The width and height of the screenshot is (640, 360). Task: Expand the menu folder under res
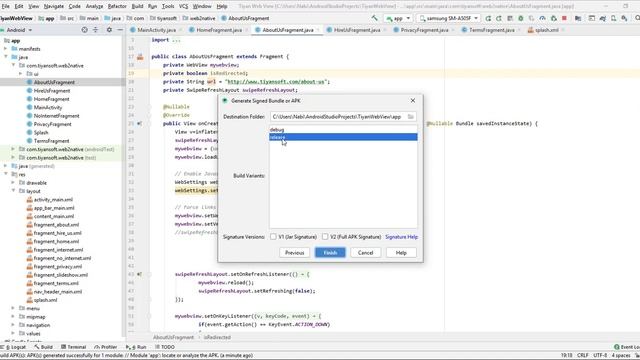click(x=13, y=308)
